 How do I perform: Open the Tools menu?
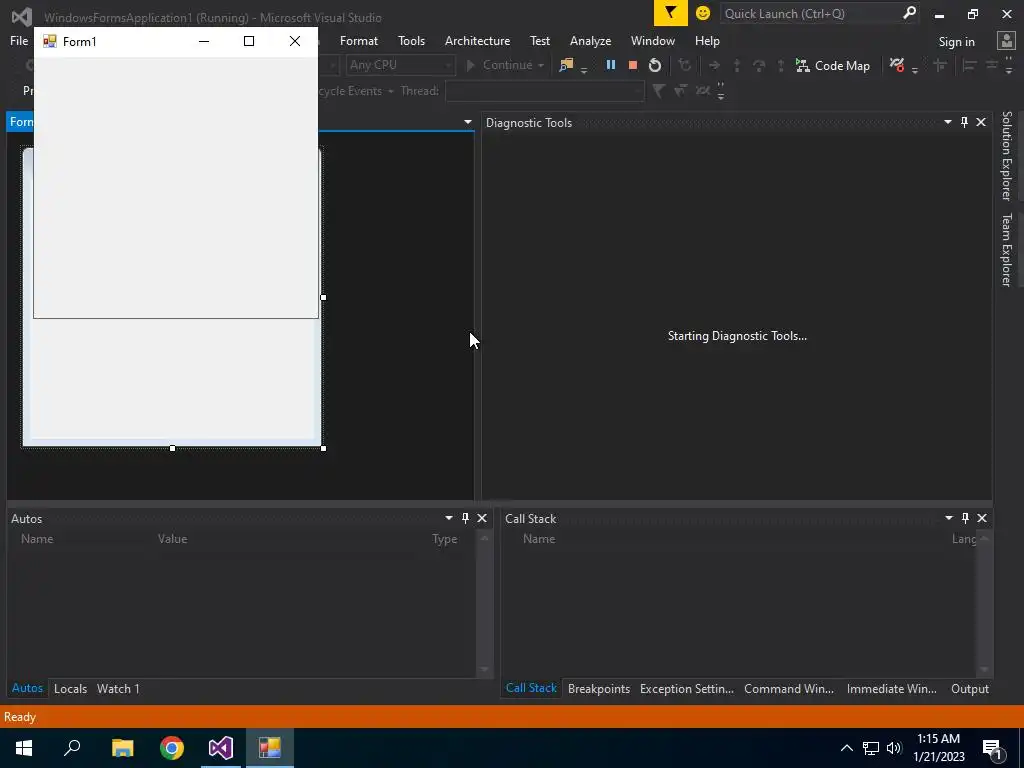(411, 40)
